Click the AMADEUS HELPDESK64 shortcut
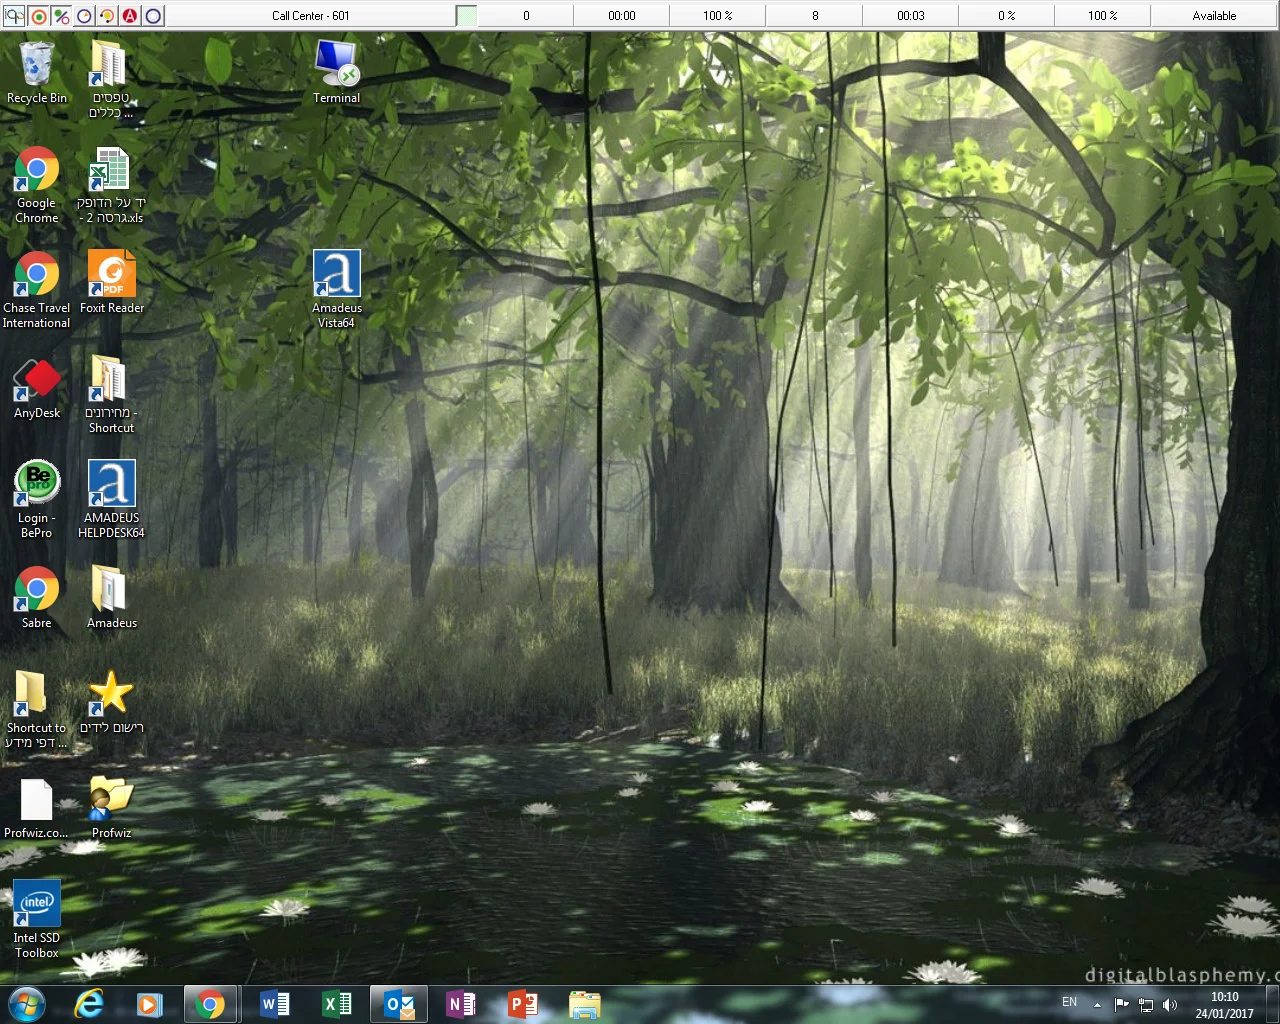This screenshot has height=1024, width=1280. (111, 485)
